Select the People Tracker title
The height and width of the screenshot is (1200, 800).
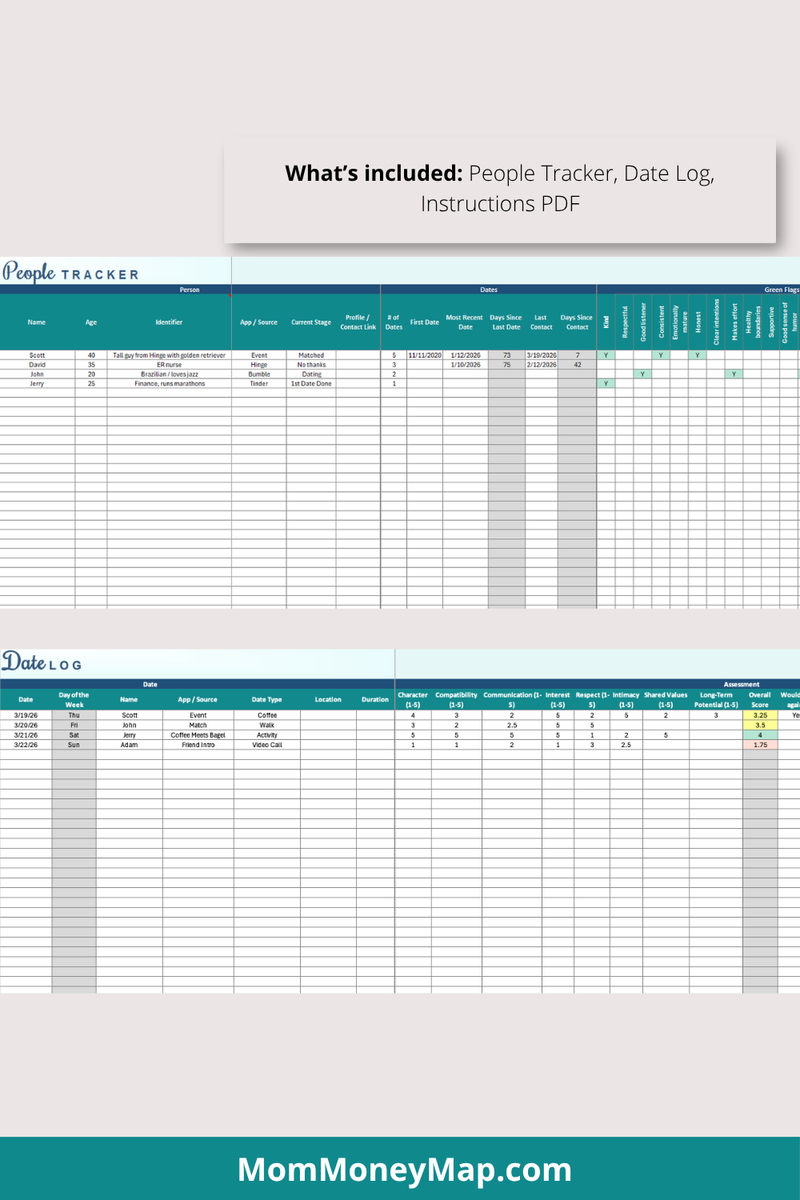[x=70, y=272]
